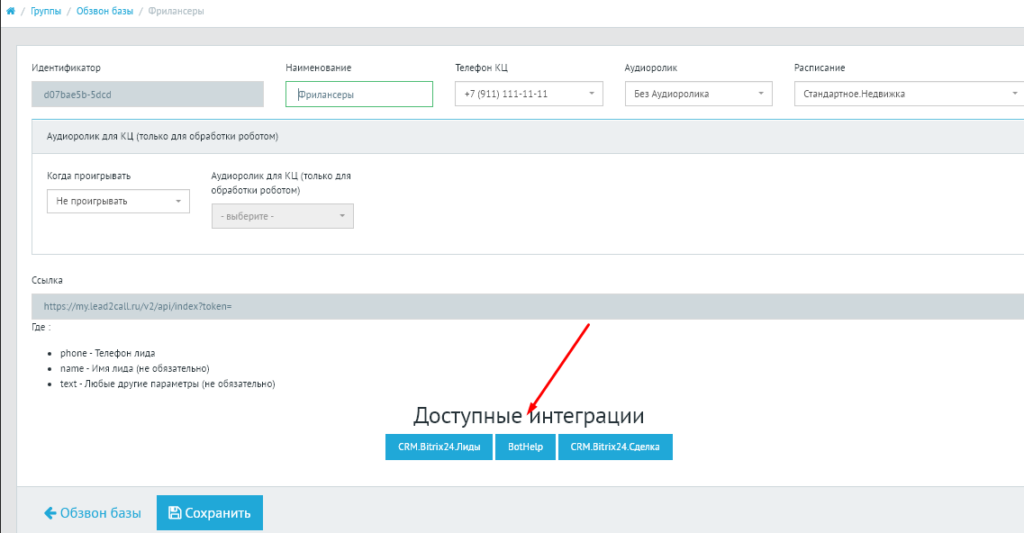Open the Группы breadcrumb link
Image resolution: width=1024 pixels, height=533 pixels.
click(45, 10)
